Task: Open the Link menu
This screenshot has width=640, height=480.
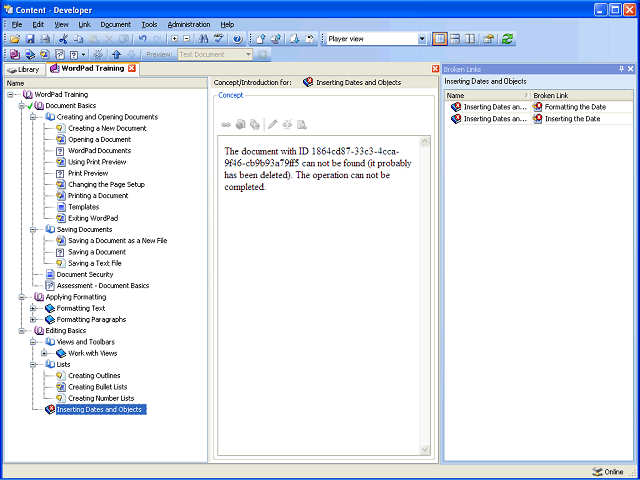Action: click(x=84, y=24)
